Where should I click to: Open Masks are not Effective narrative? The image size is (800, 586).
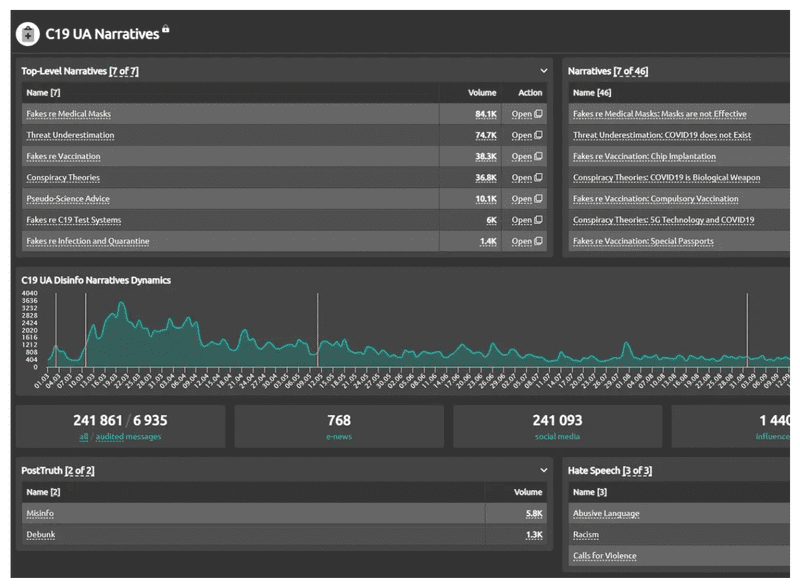point(659,114)
